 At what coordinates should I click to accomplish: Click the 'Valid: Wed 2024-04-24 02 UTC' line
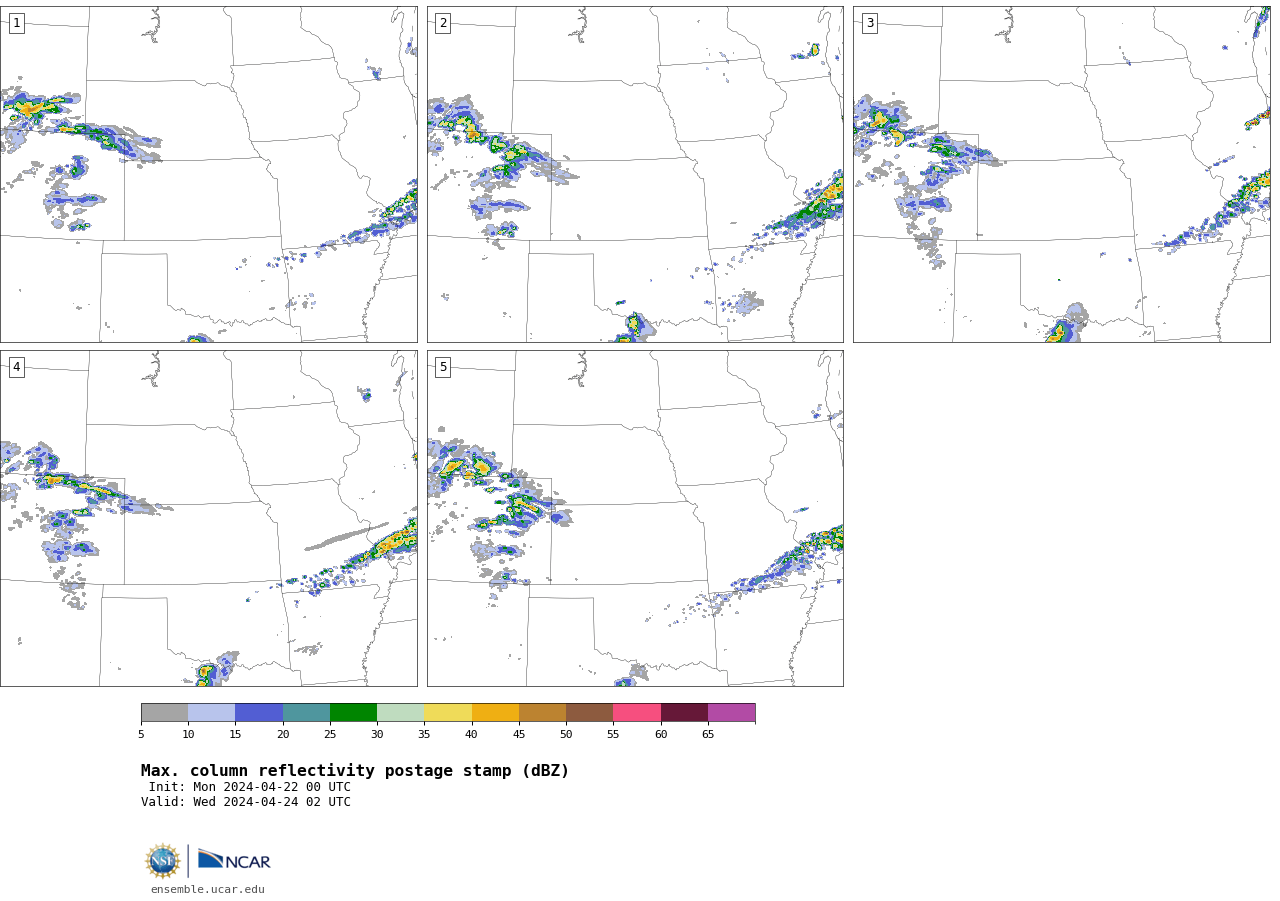246,802
